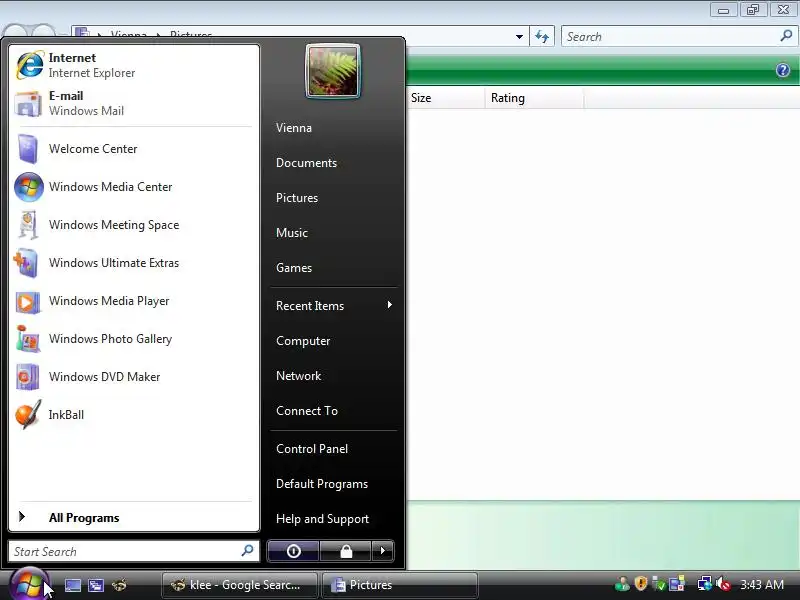Expand the Recent Items submenu arrow
800x600 pixels.
pos(390,305)
